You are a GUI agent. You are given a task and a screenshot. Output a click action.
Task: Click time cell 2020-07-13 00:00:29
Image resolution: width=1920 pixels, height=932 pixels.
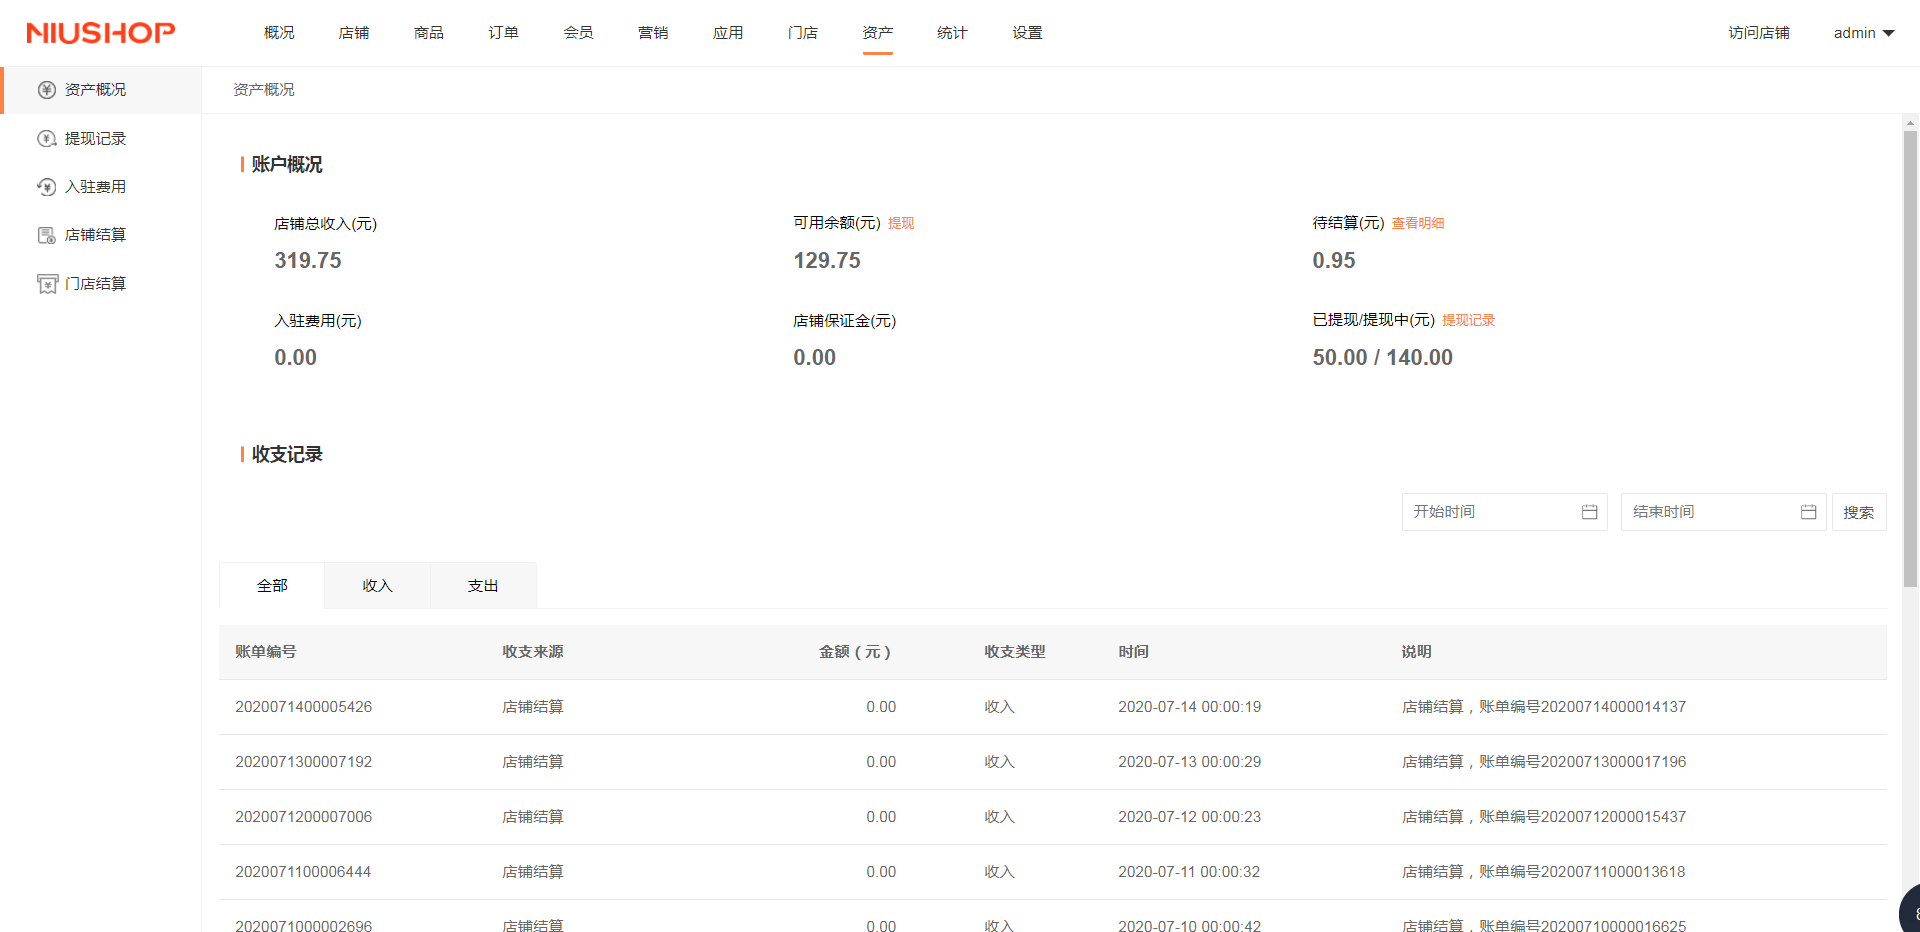tap(1190, 762)
